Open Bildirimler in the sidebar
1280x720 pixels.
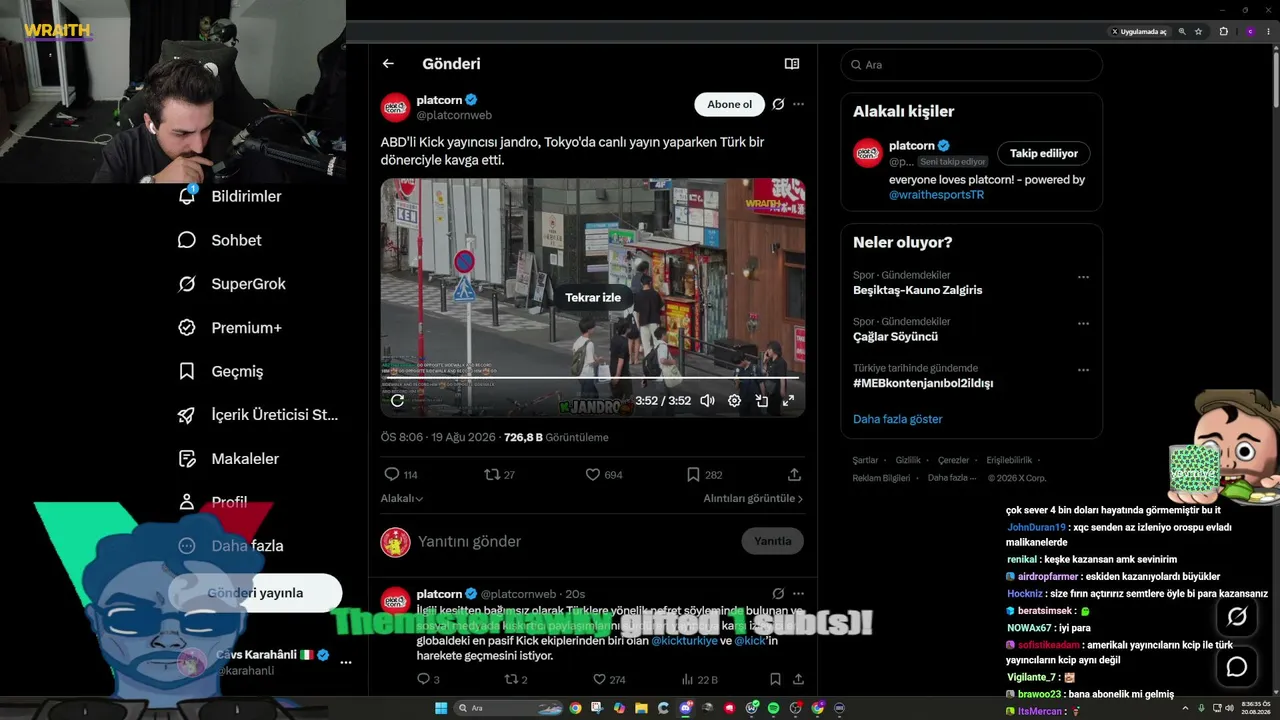229,196
